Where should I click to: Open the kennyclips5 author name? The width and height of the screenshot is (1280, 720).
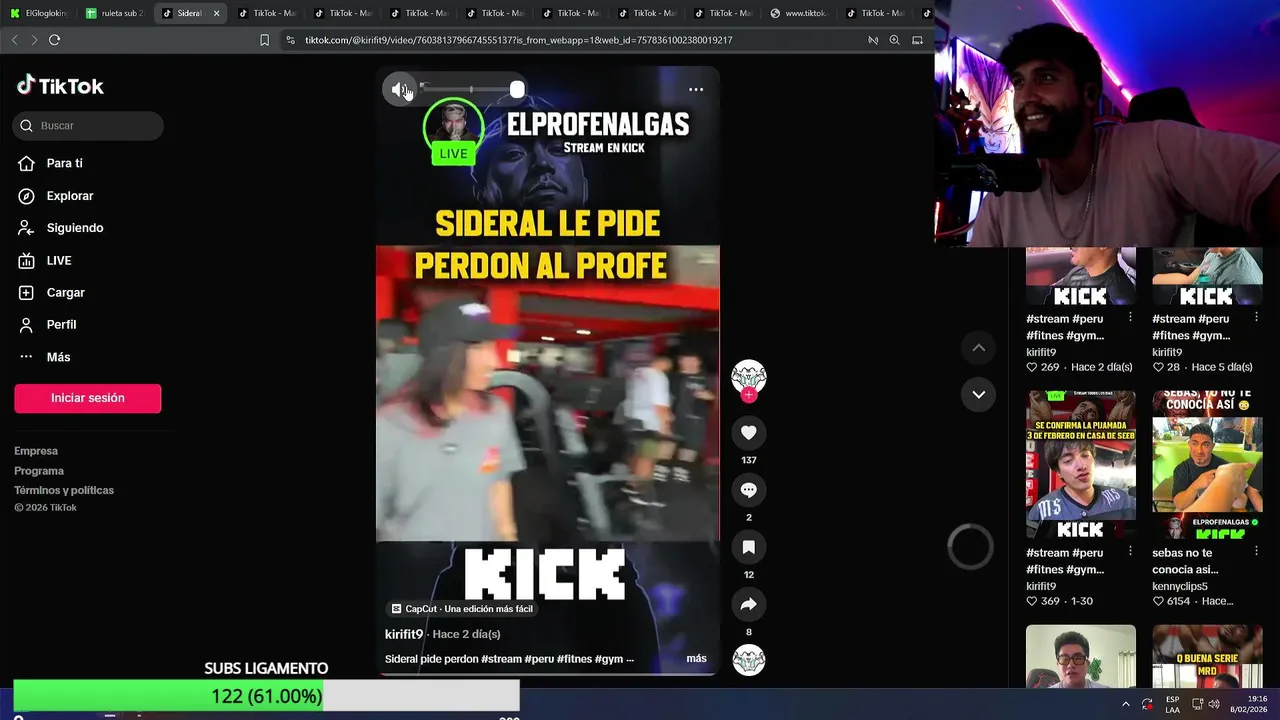(x=1180, y=586)
